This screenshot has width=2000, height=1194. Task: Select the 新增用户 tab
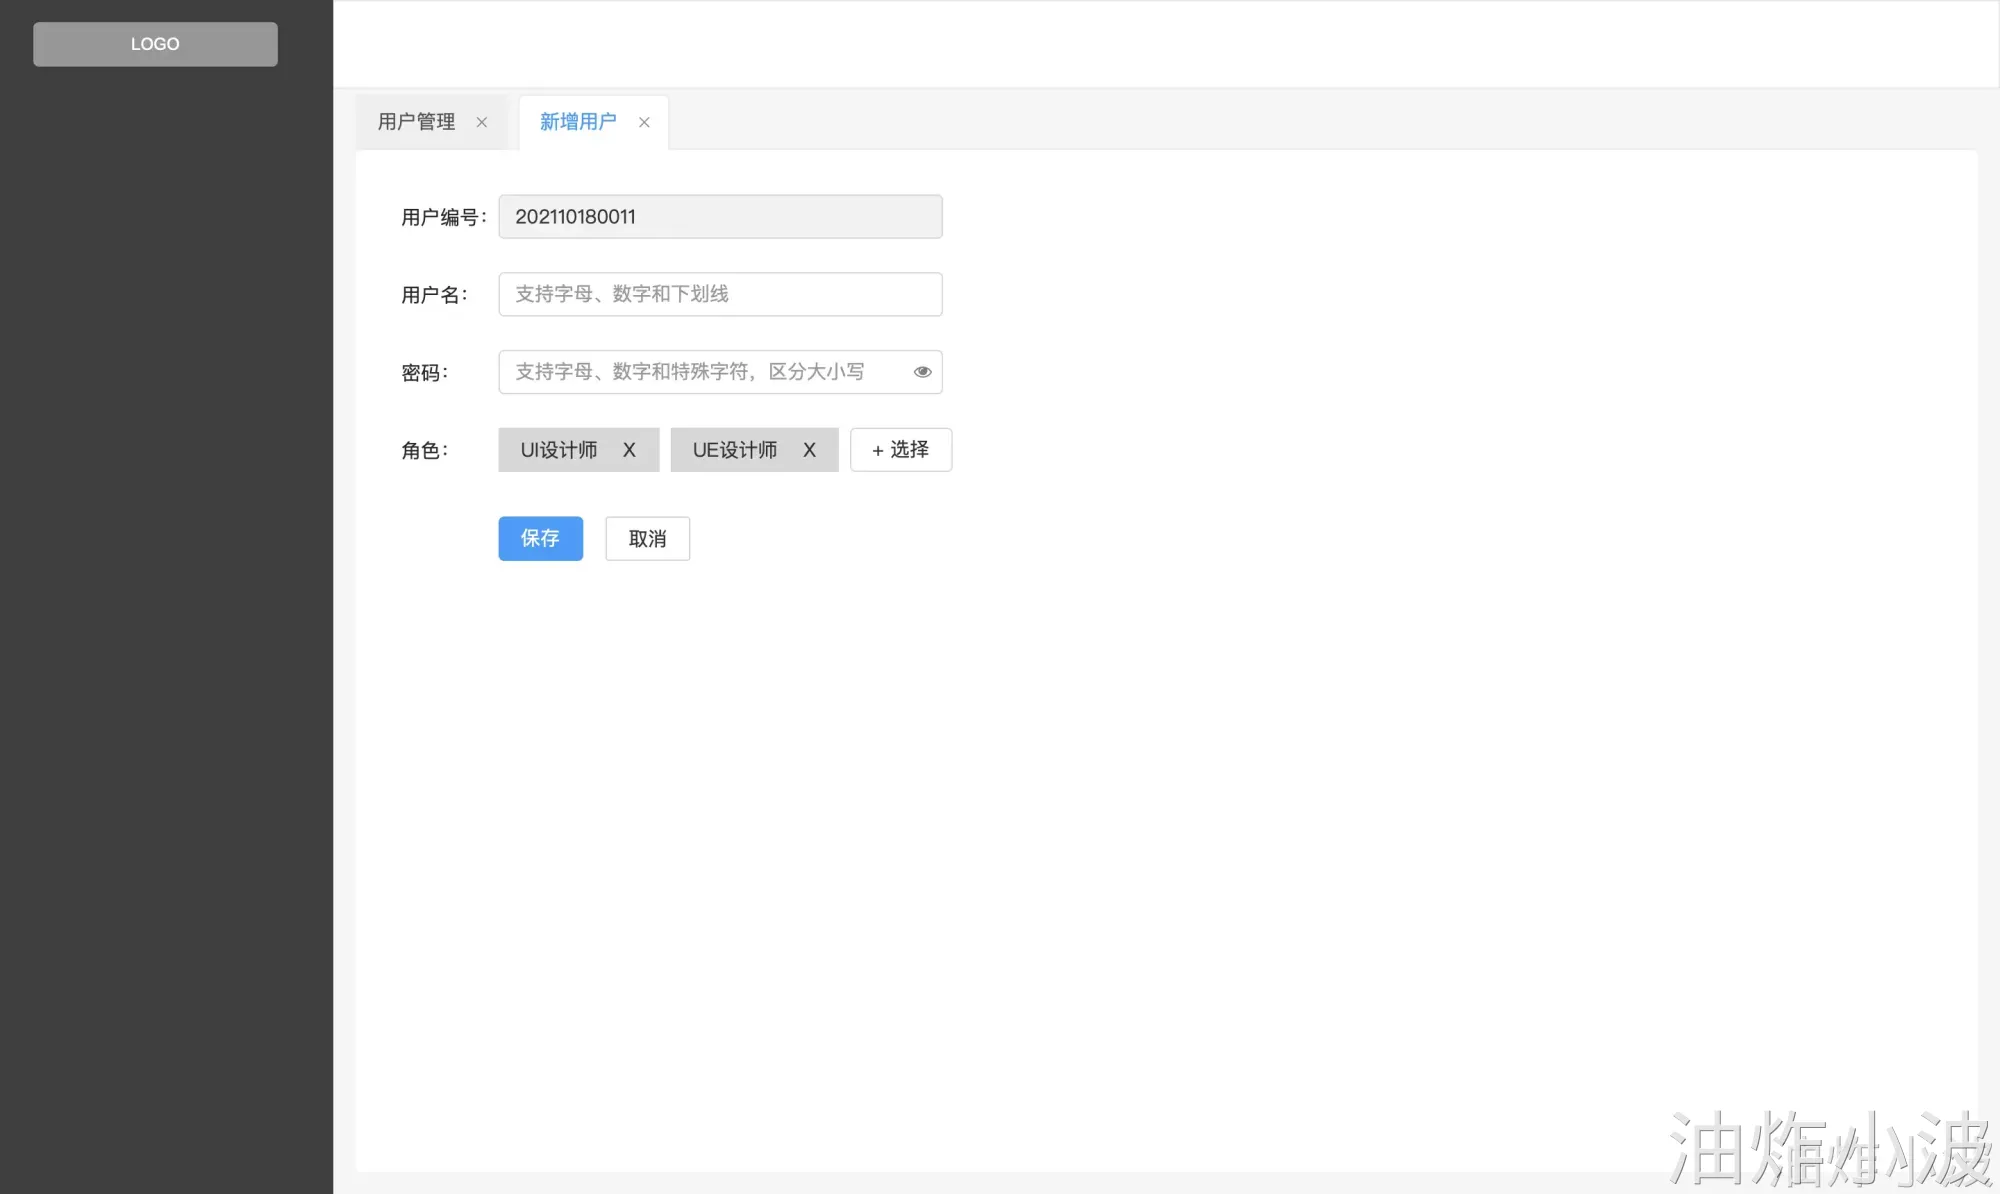(x=578, y=122)
